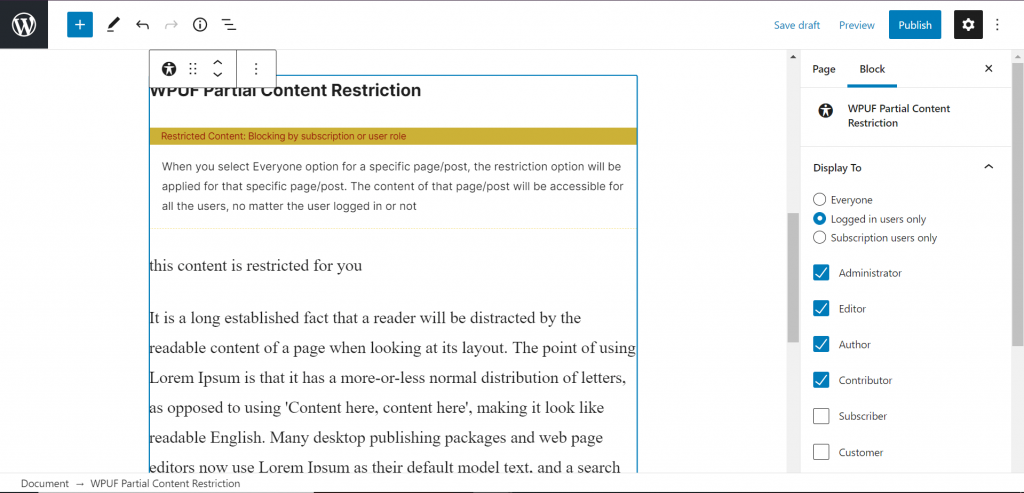The width and height of the screenshot is (1024, 493).
Task: Select the Everyone radio option
Action: point(820,200)
